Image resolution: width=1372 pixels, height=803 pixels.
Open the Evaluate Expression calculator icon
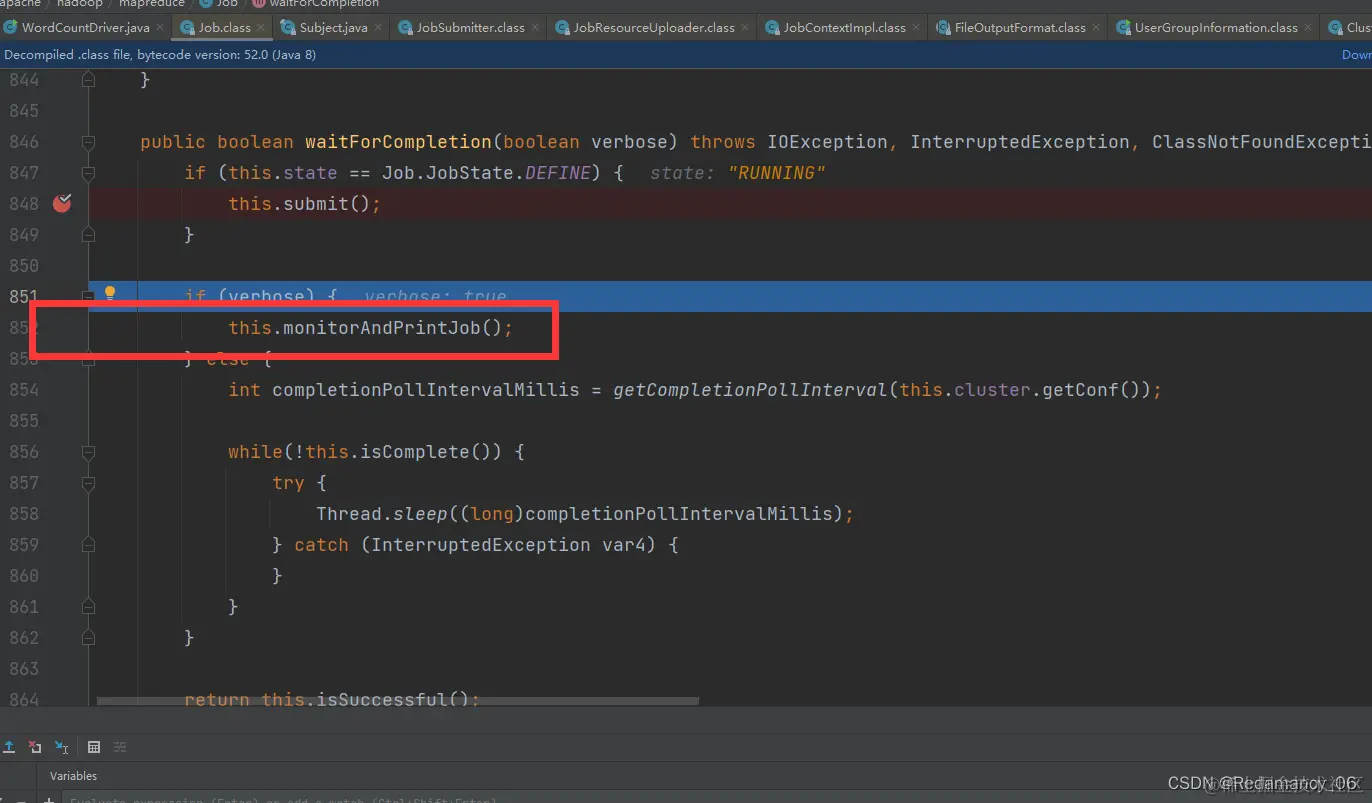94,747
